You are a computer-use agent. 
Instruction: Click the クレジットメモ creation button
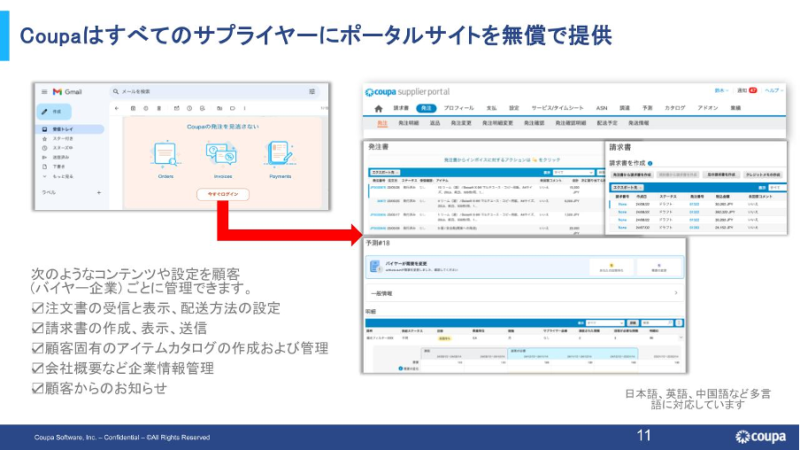coord(763,175)
